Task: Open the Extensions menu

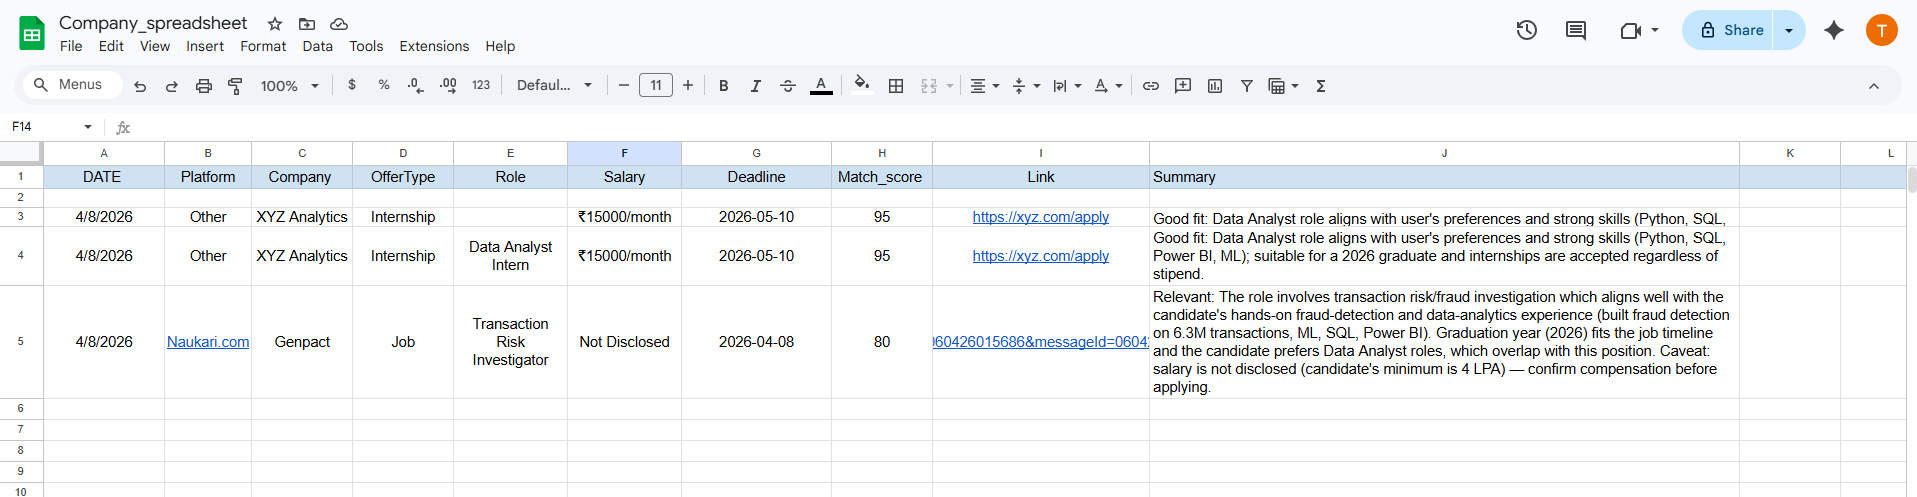Action: click(x=434, y=46)
